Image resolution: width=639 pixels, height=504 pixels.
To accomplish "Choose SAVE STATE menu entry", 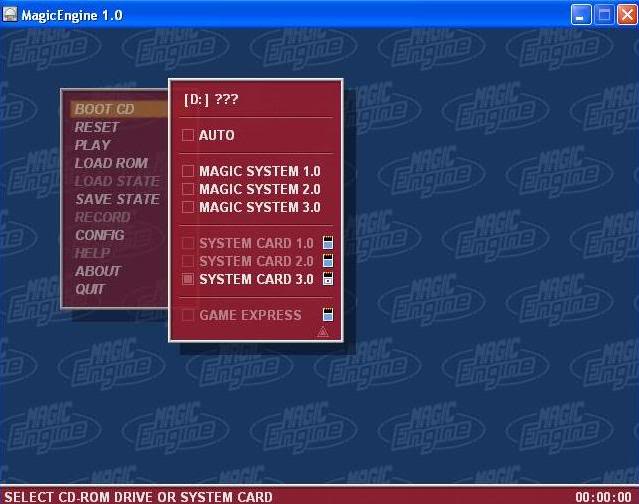I will 117,199.
